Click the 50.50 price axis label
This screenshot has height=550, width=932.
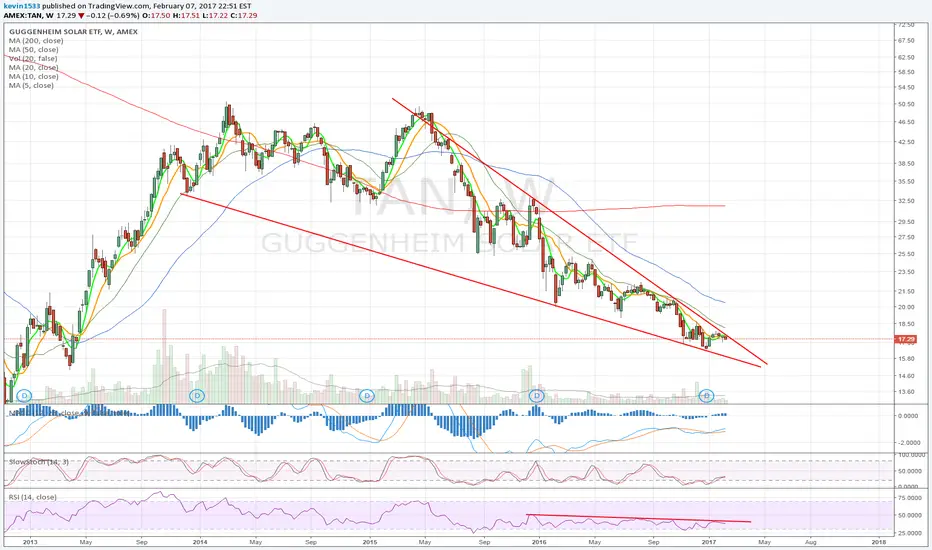click(906, 104)
